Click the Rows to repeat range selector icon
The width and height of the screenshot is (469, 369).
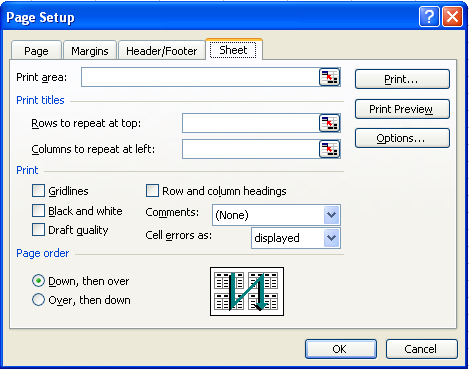pos(329,123)
